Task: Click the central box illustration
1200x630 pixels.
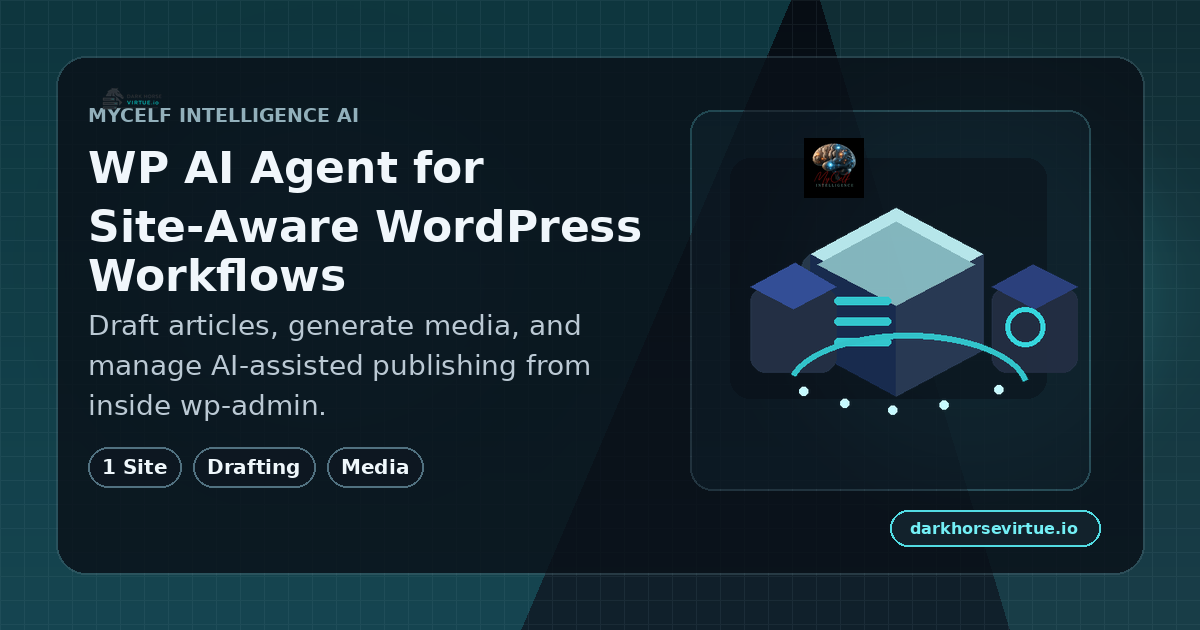Action: [x=896, y=300]
